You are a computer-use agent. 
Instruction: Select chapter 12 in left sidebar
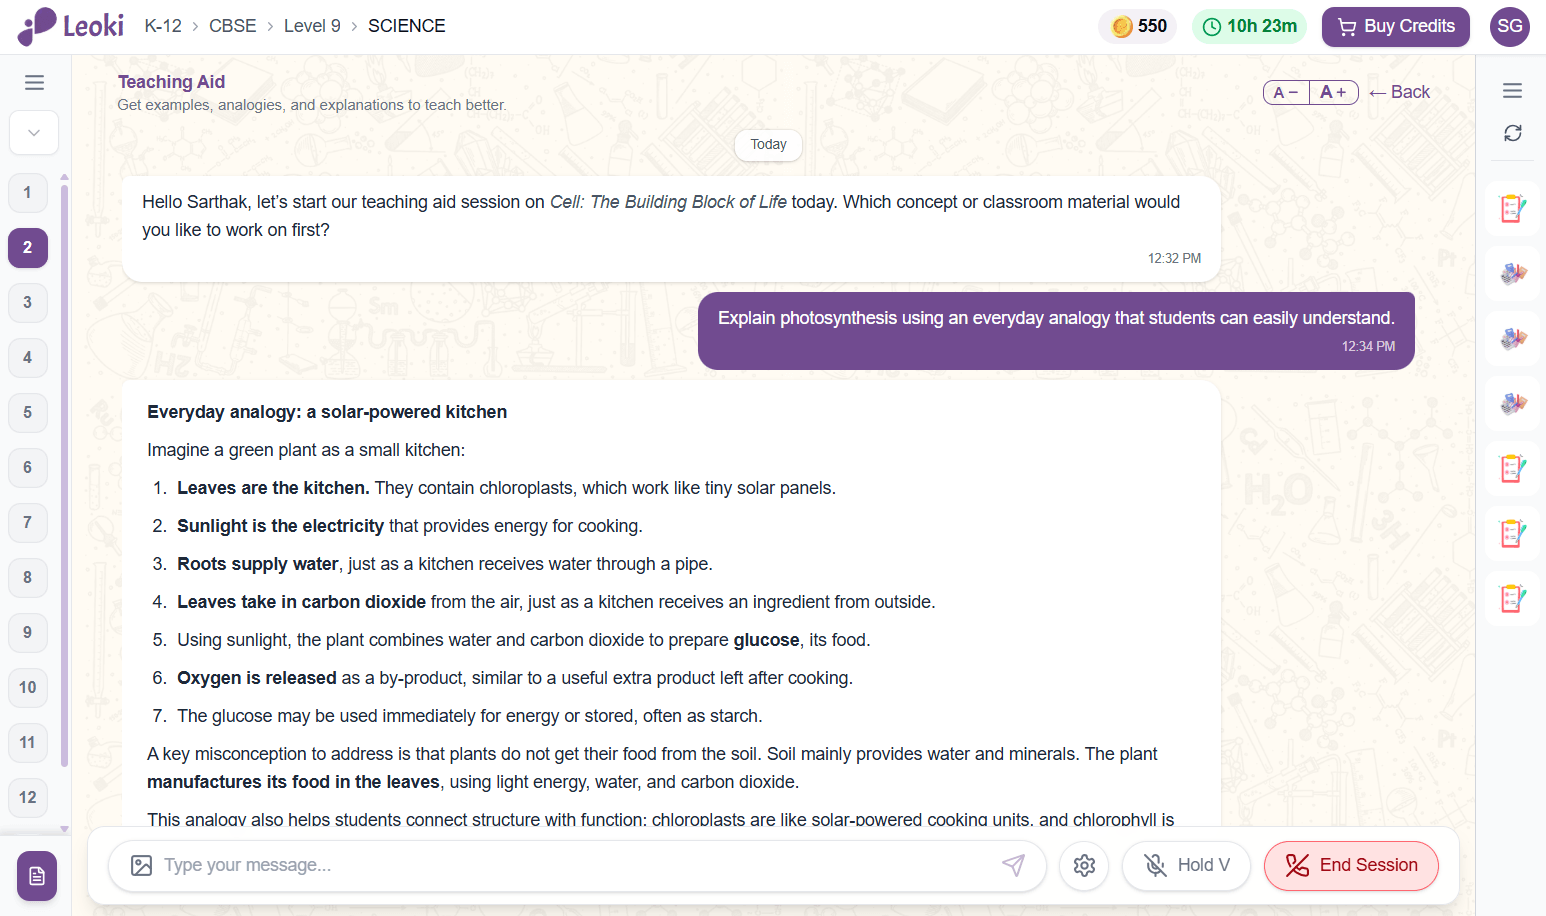pos(28,798)
